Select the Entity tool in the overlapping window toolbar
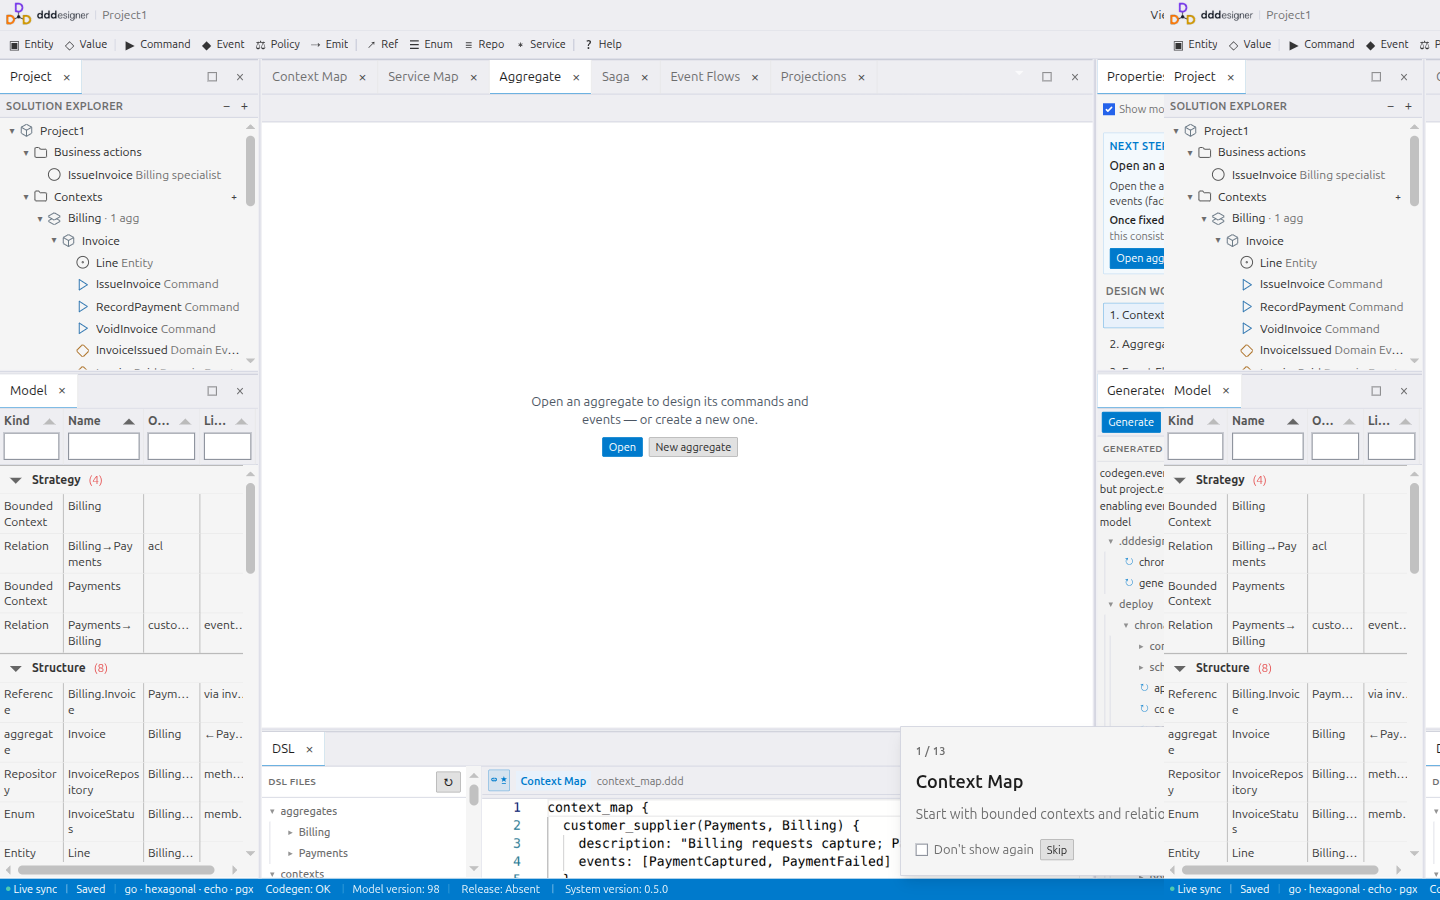 [x=1195, y=44]
